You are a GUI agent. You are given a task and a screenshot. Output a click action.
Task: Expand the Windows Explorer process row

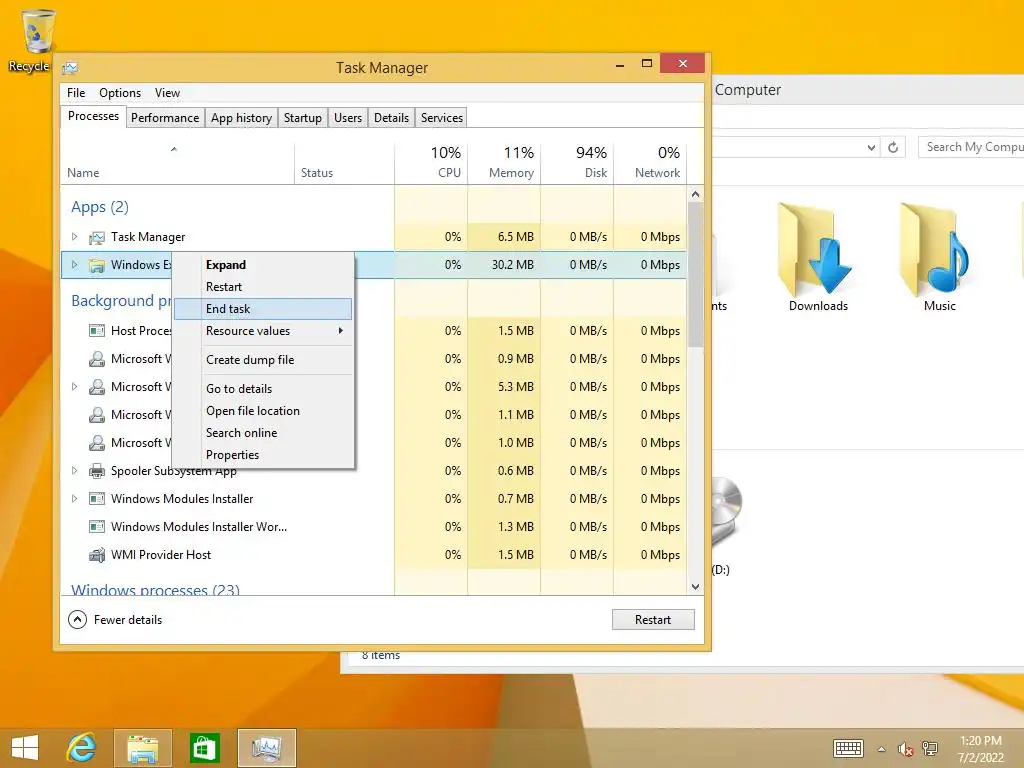click(x=74, y=264)
